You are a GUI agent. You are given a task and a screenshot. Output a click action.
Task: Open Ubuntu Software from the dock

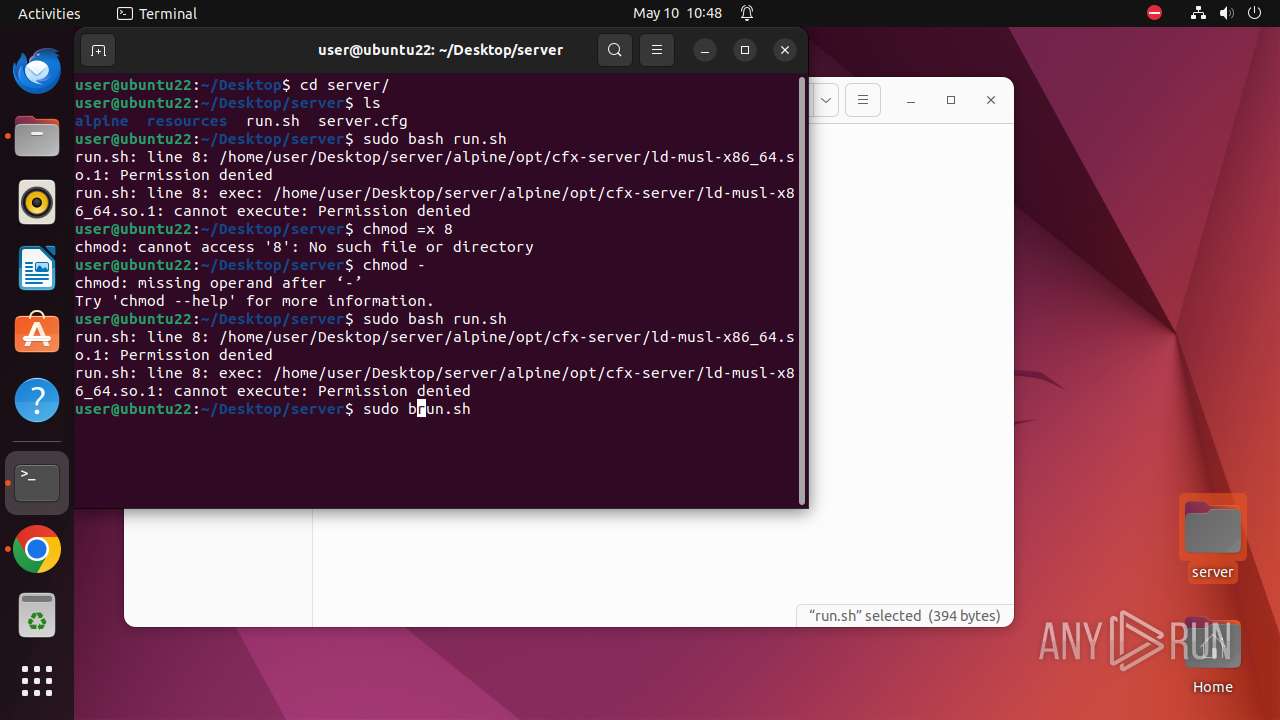[37, 334]
